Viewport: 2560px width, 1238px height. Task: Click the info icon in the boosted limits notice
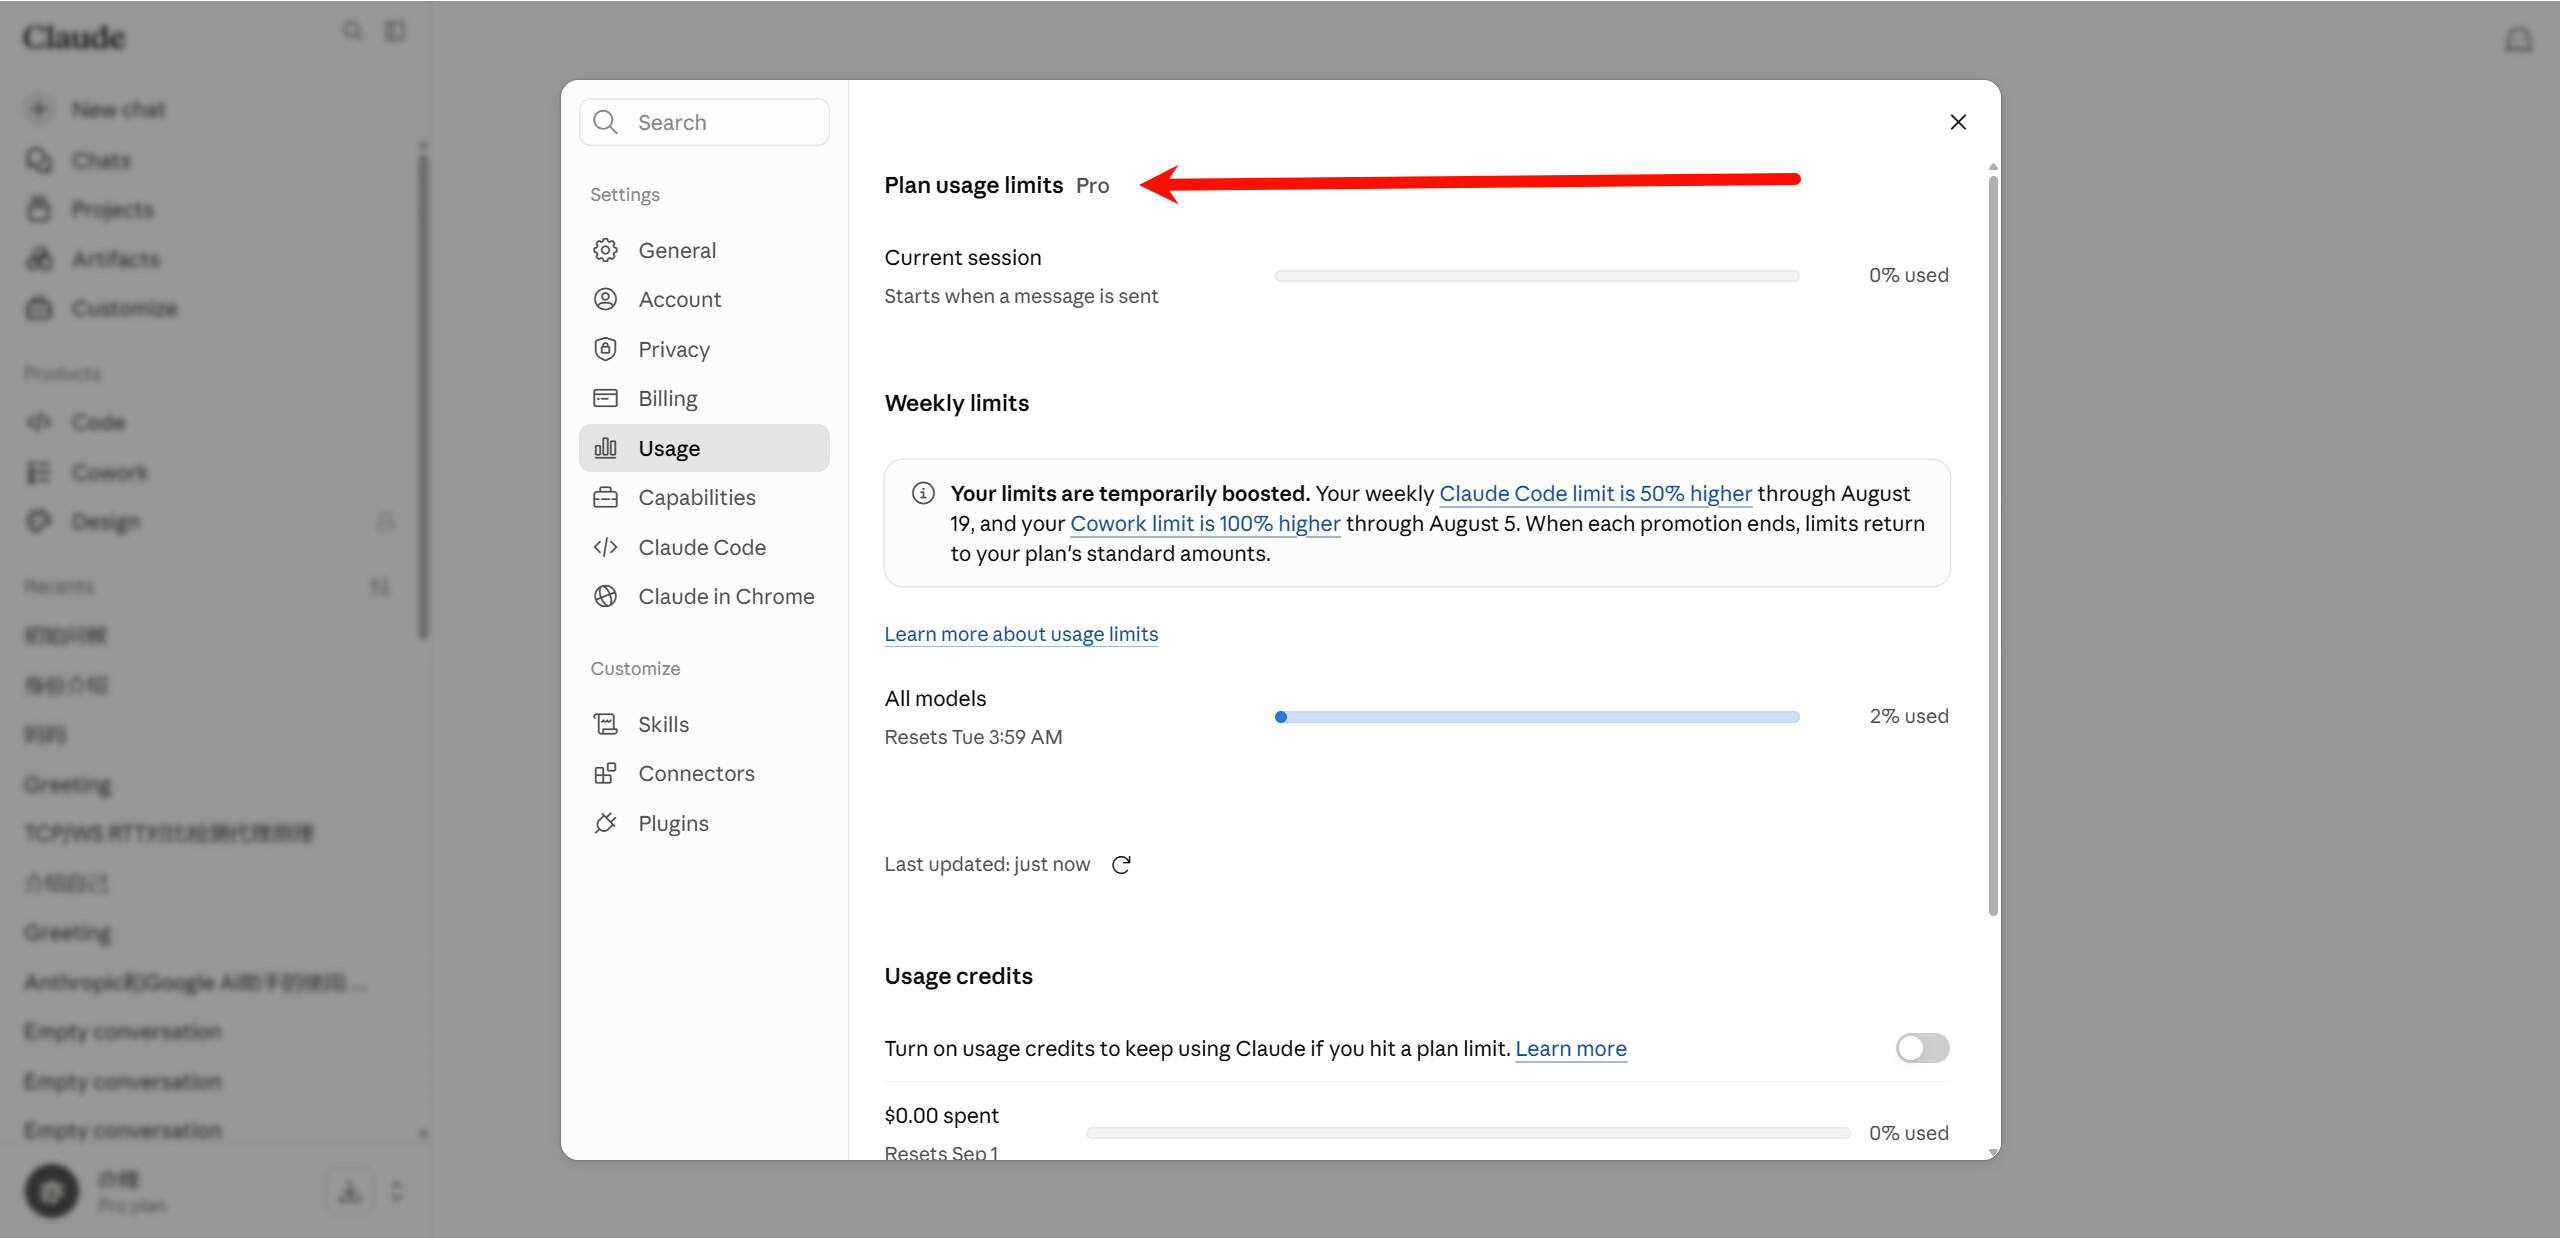coord(923,493)
